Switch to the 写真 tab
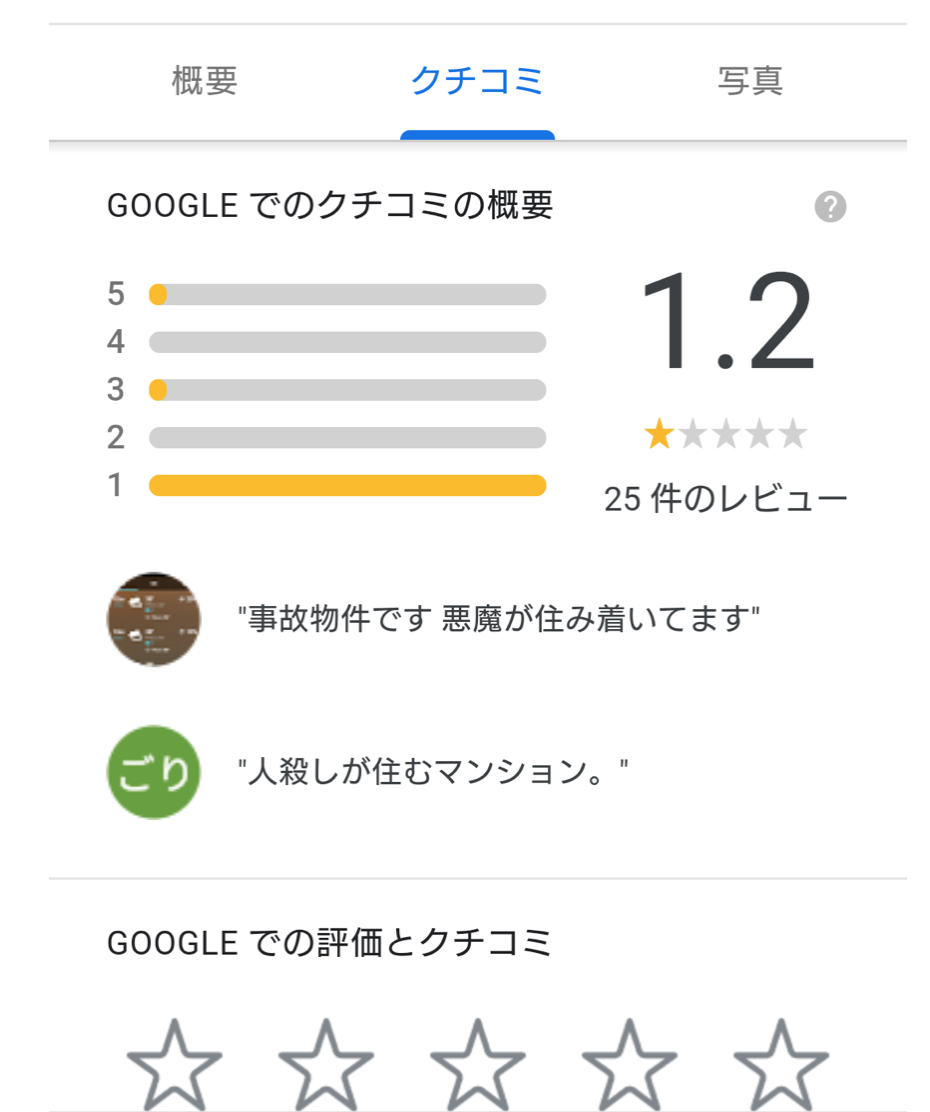Image resolution: width=930 pixels, height=1112 pixels. [751, 80]
